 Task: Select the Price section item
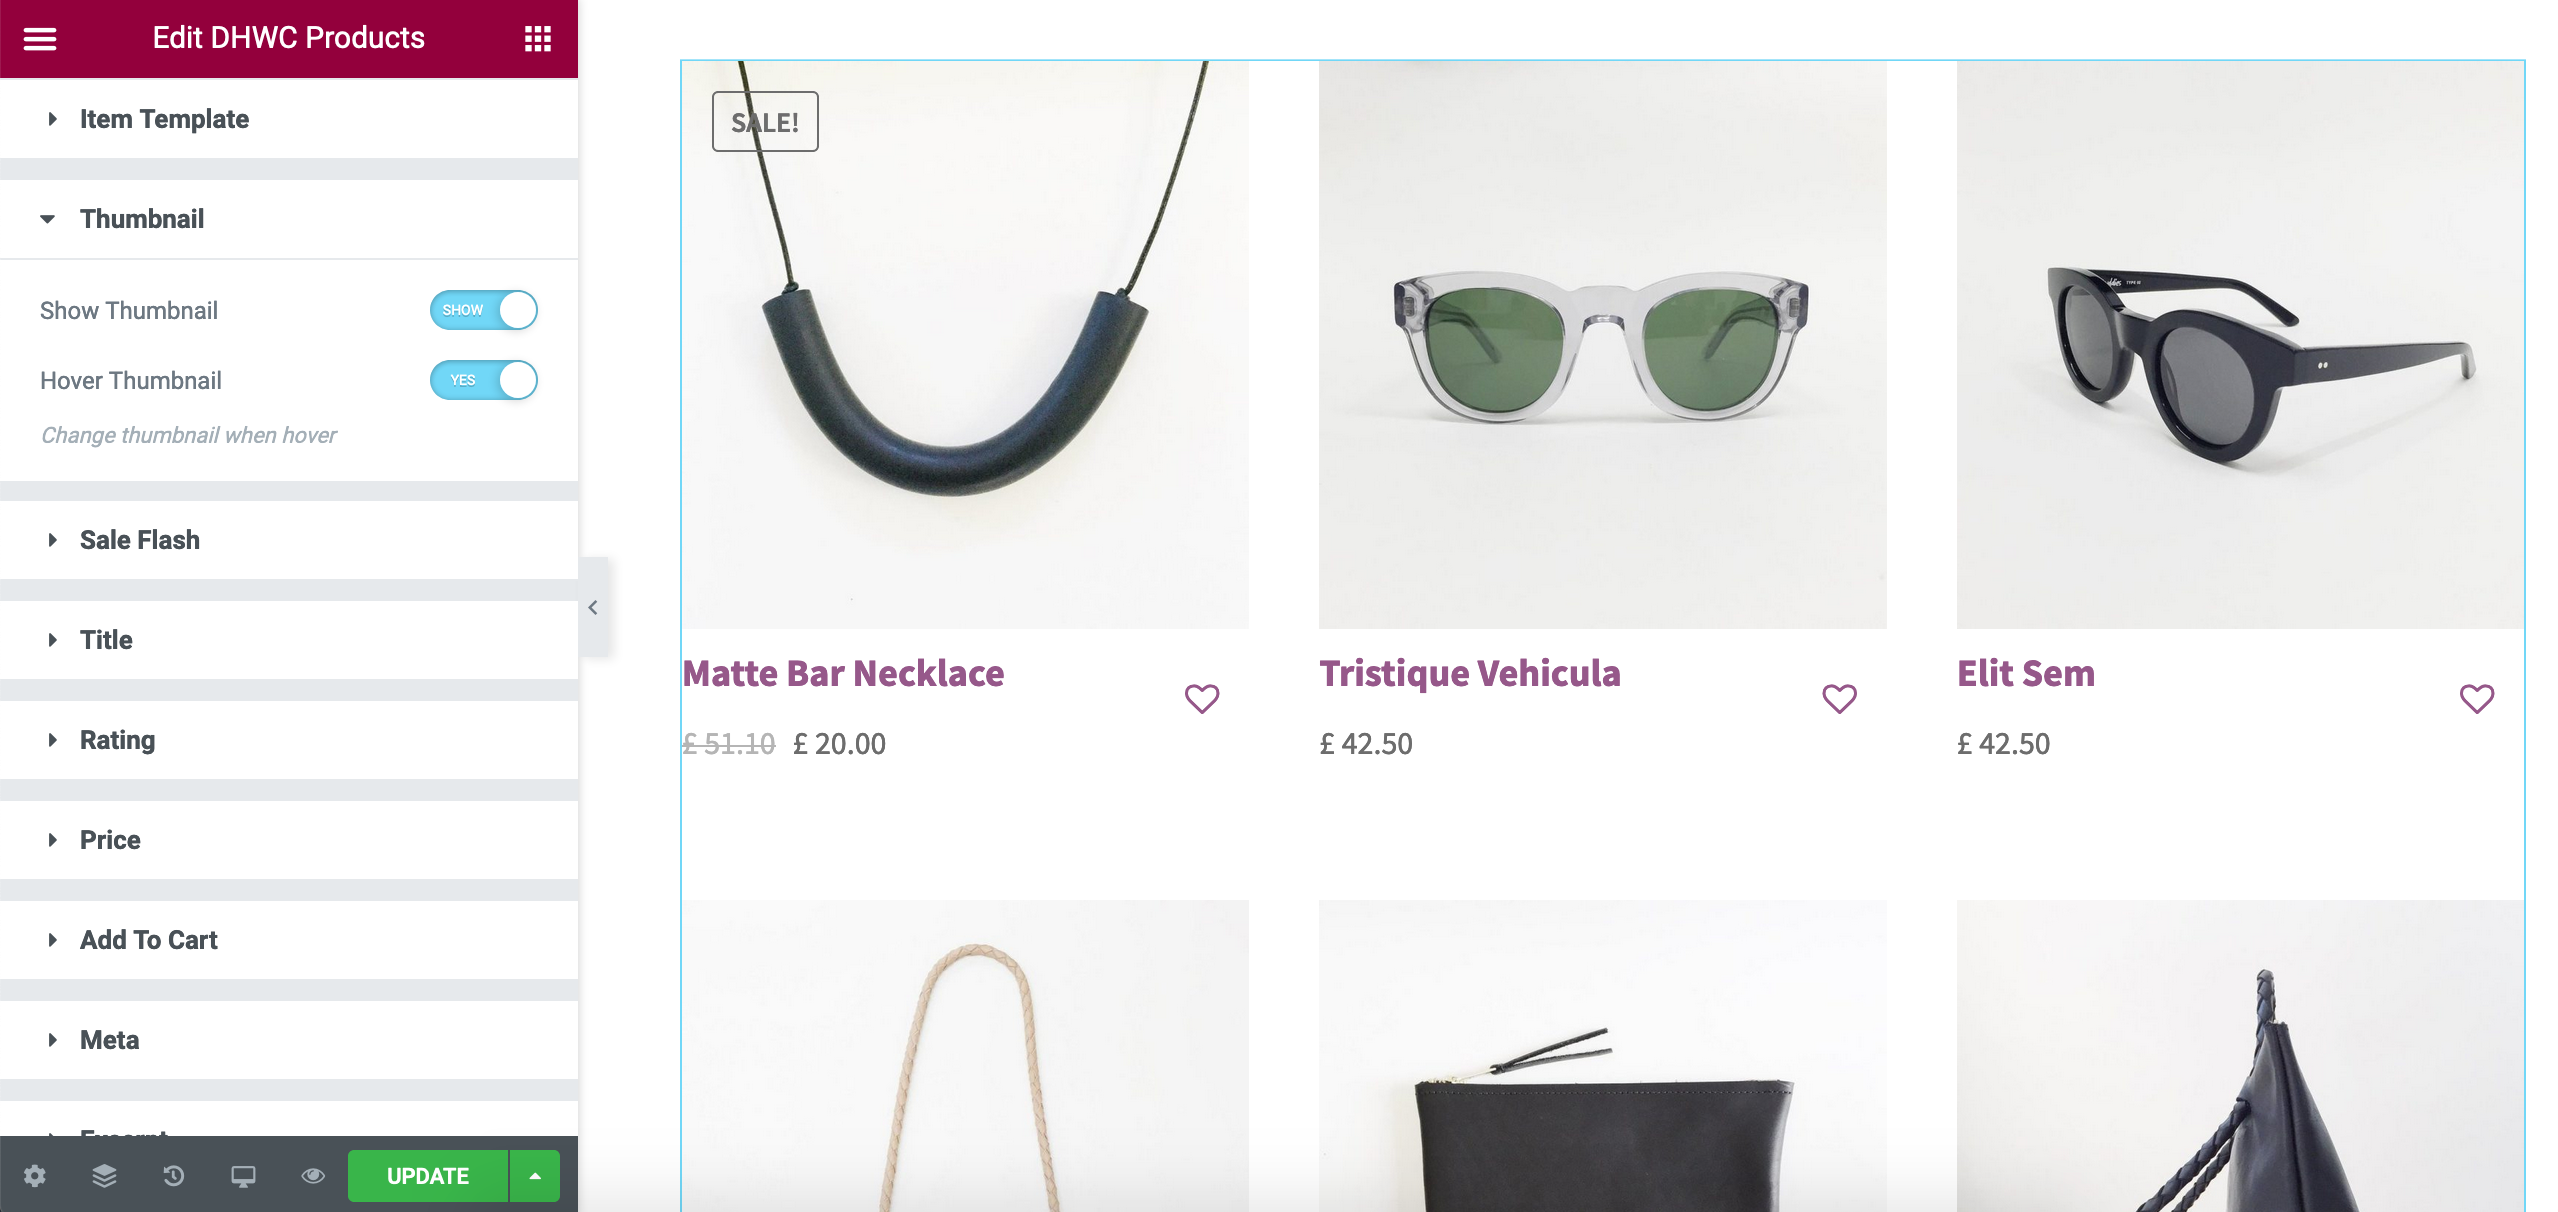coord(109,838)
